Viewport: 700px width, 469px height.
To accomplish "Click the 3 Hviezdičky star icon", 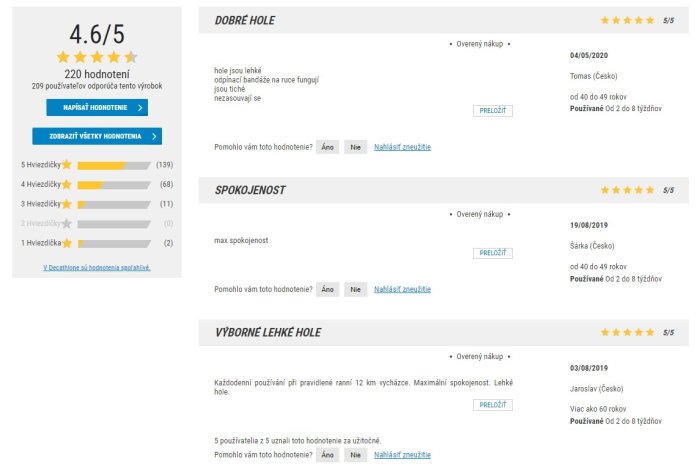I will coord(67,203).
